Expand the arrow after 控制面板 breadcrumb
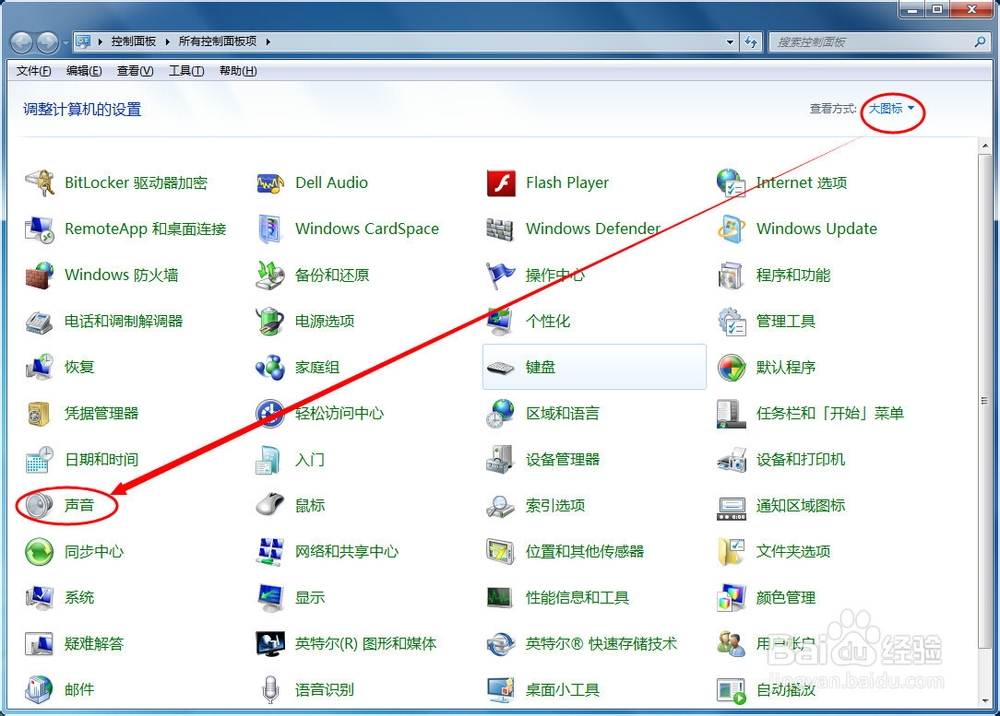Screen dimensions: 1000x716 coord(167,41)
